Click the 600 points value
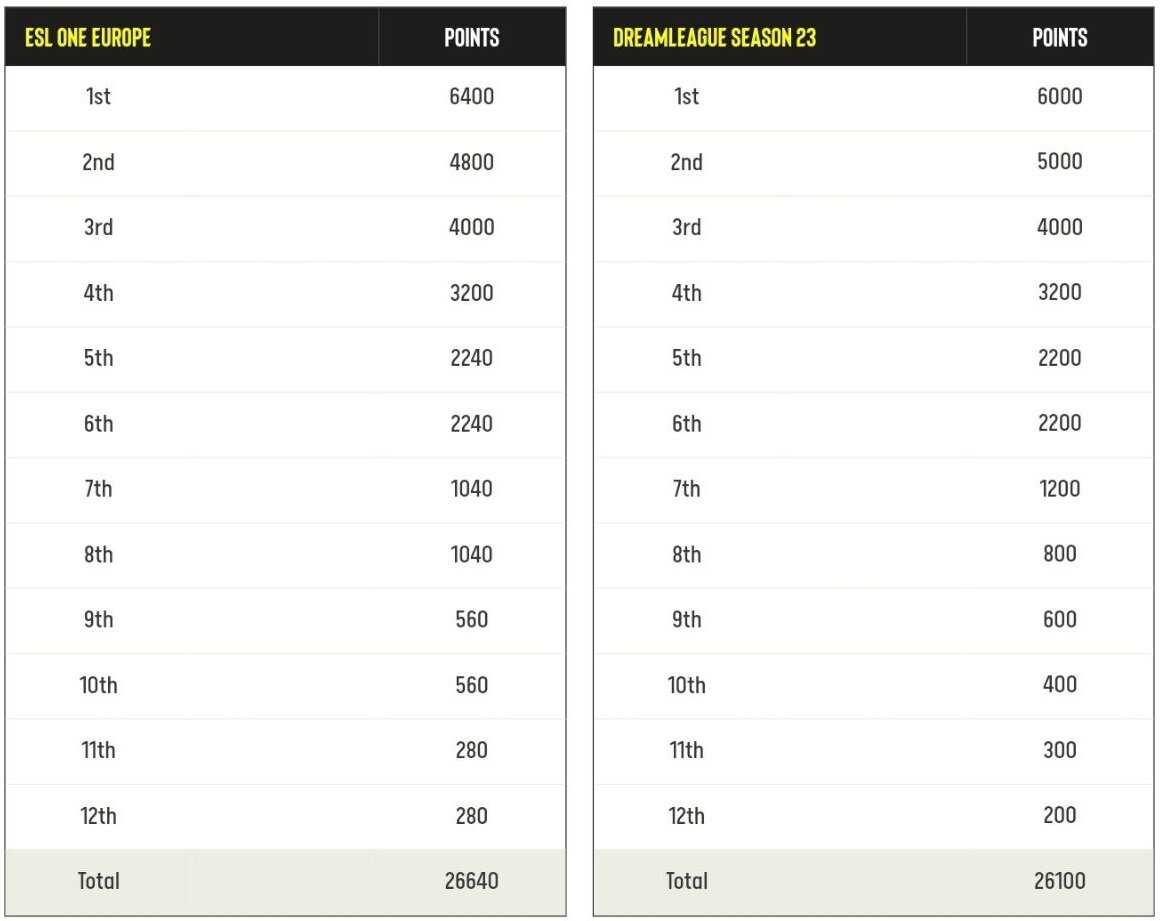 [x=1060, y=619]
